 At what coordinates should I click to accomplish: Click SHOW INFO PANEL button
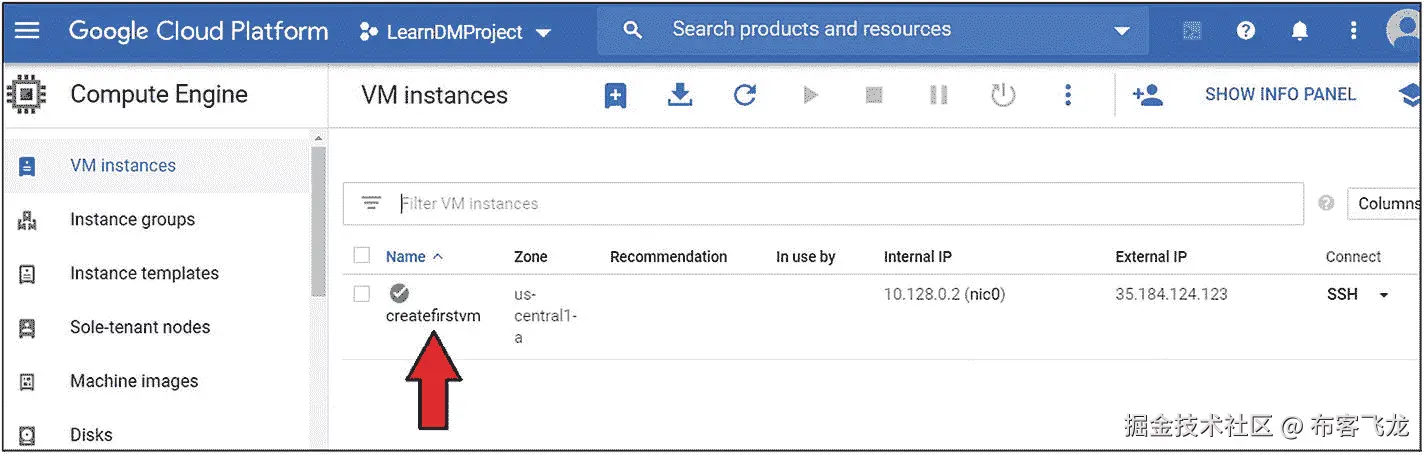pyautogui.click(x=1280, y=95)
